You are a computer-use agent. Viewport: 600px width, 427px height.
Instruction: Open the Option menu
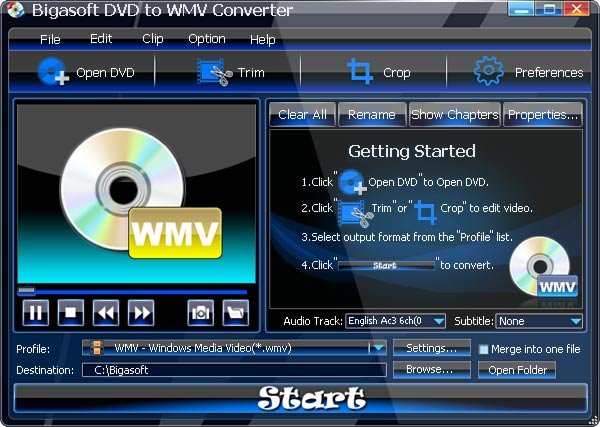click(x=207, y=39)
